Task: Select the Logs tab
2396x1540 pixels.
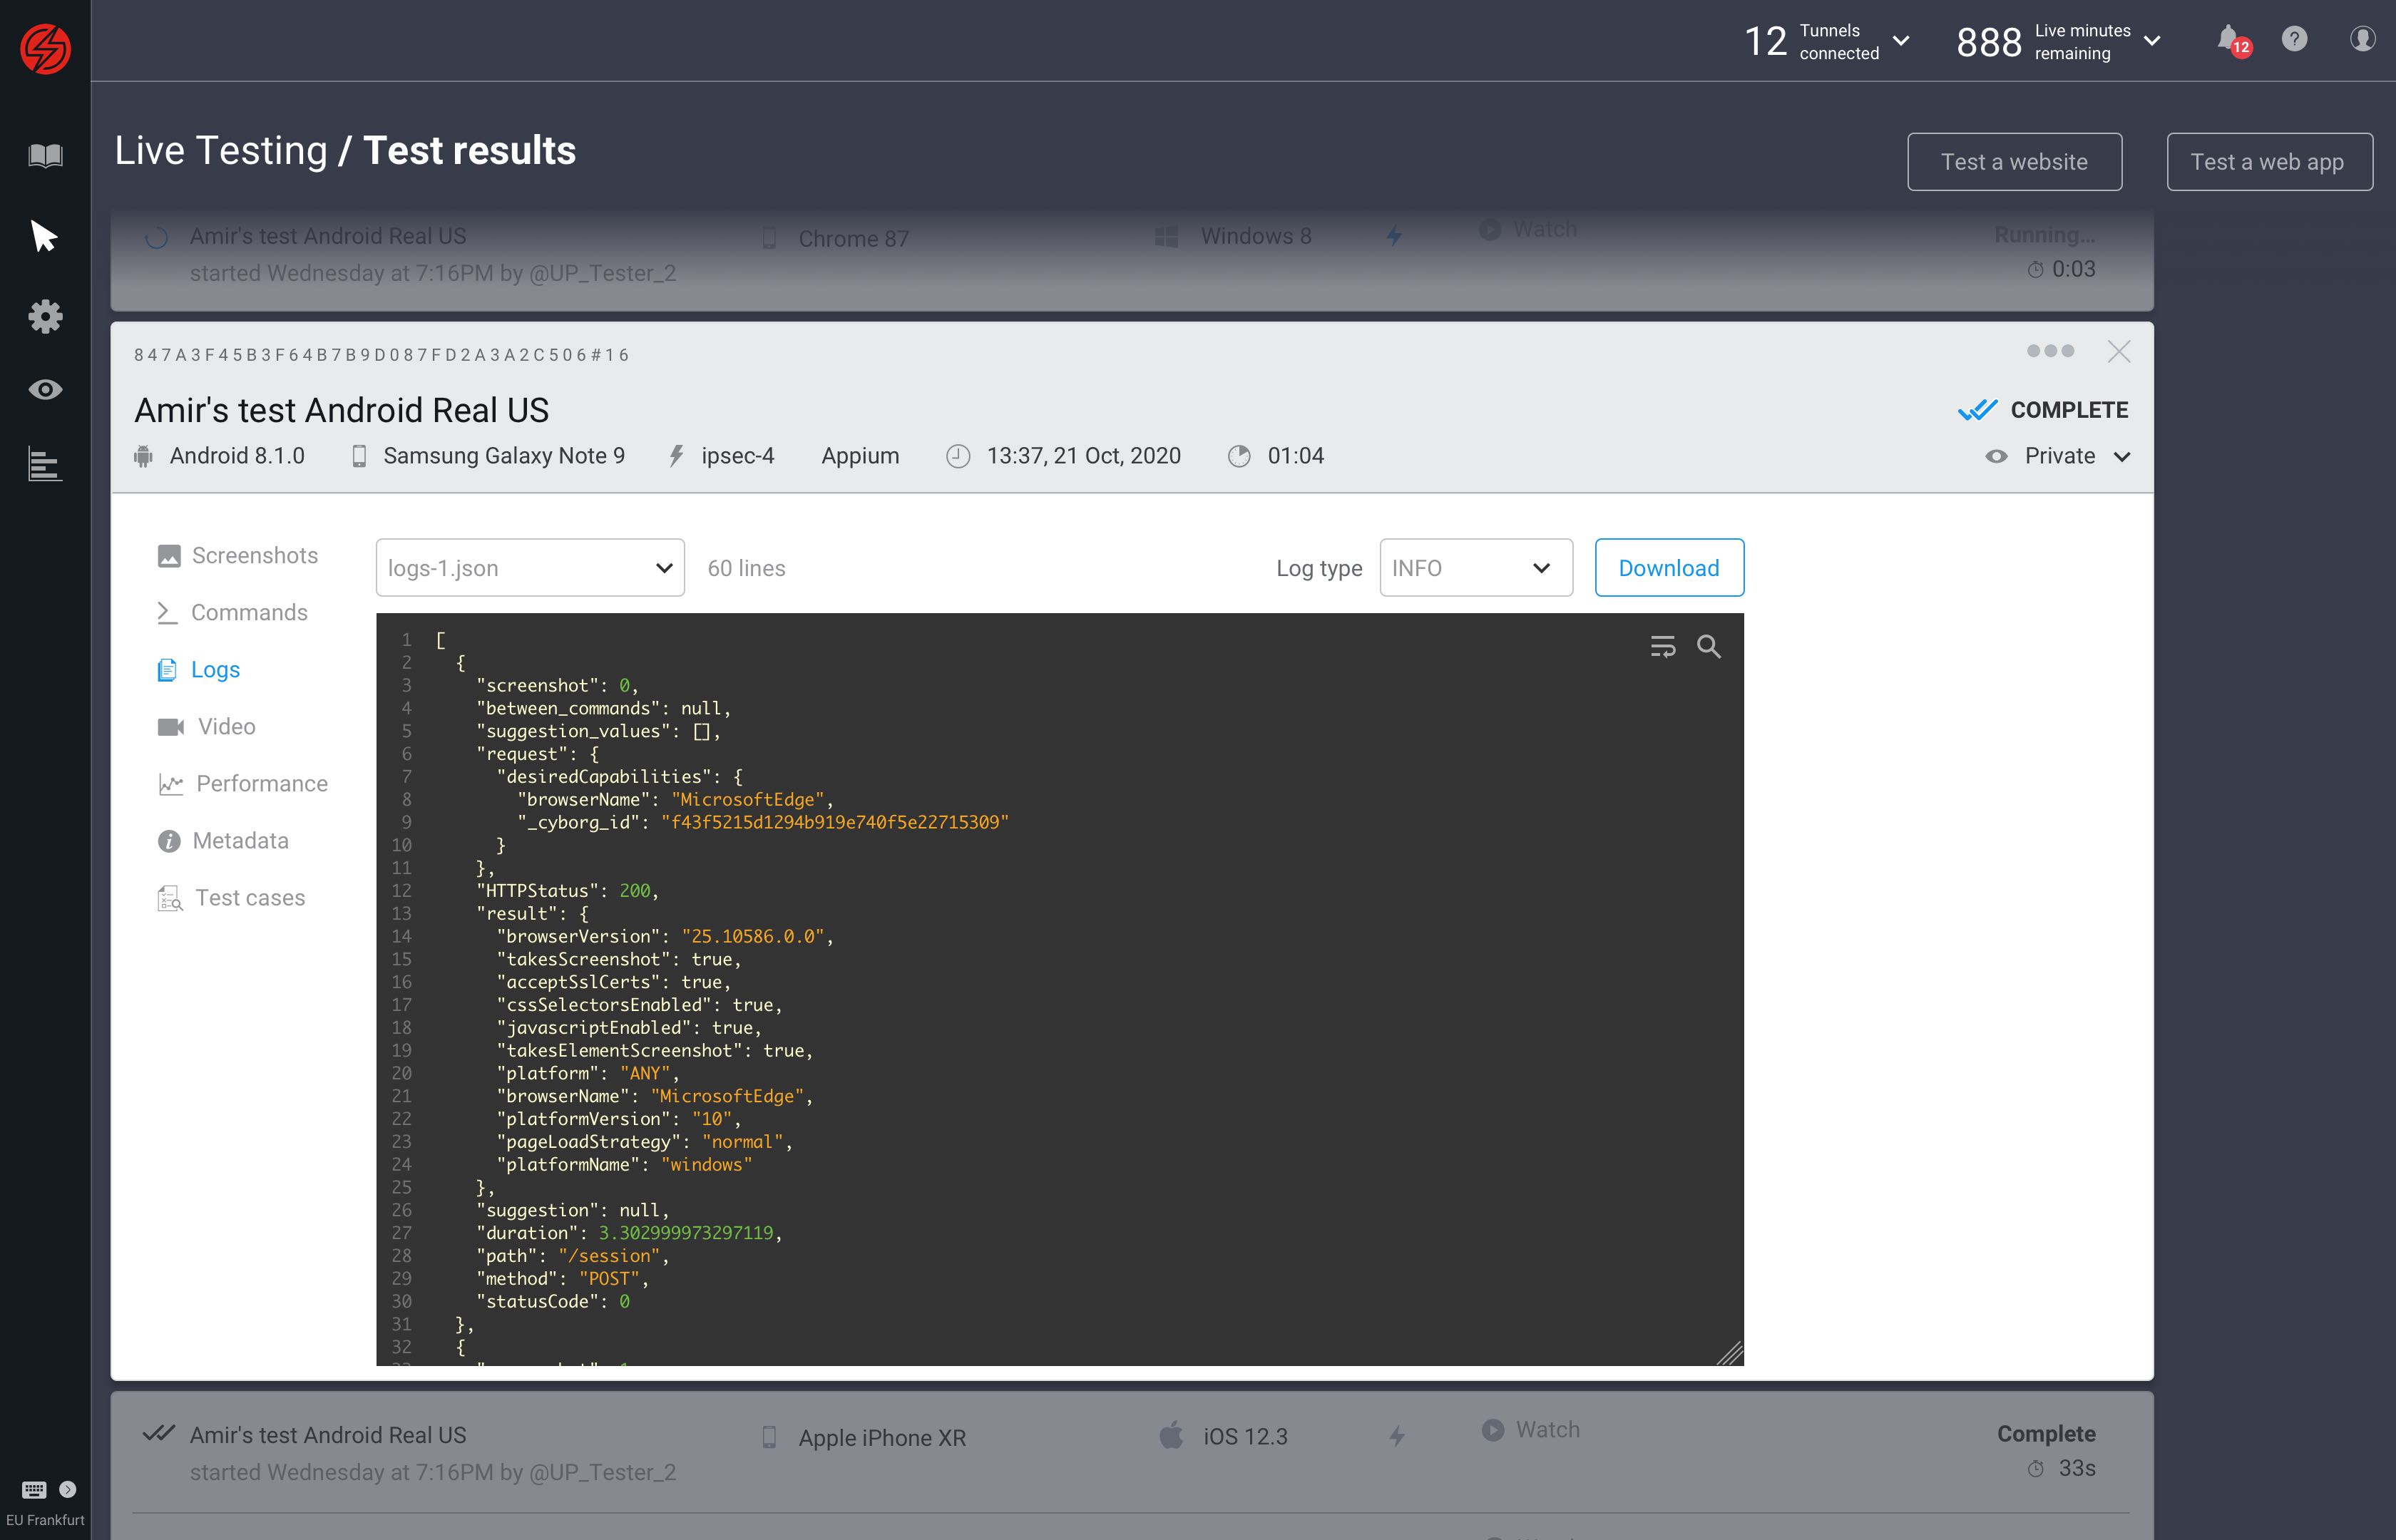Action: (x=199, y=669)
